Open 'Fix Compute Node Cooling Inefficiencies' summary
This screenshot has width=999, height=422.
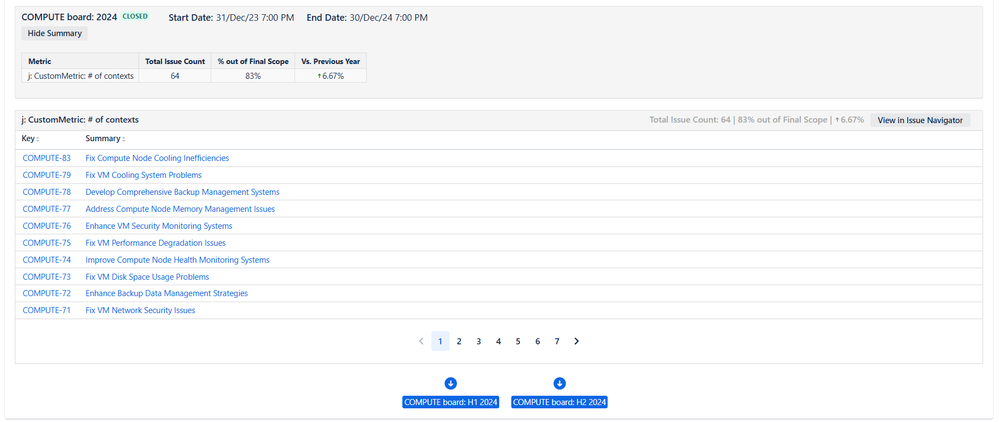pyautogui.click(x=157, y=158)
